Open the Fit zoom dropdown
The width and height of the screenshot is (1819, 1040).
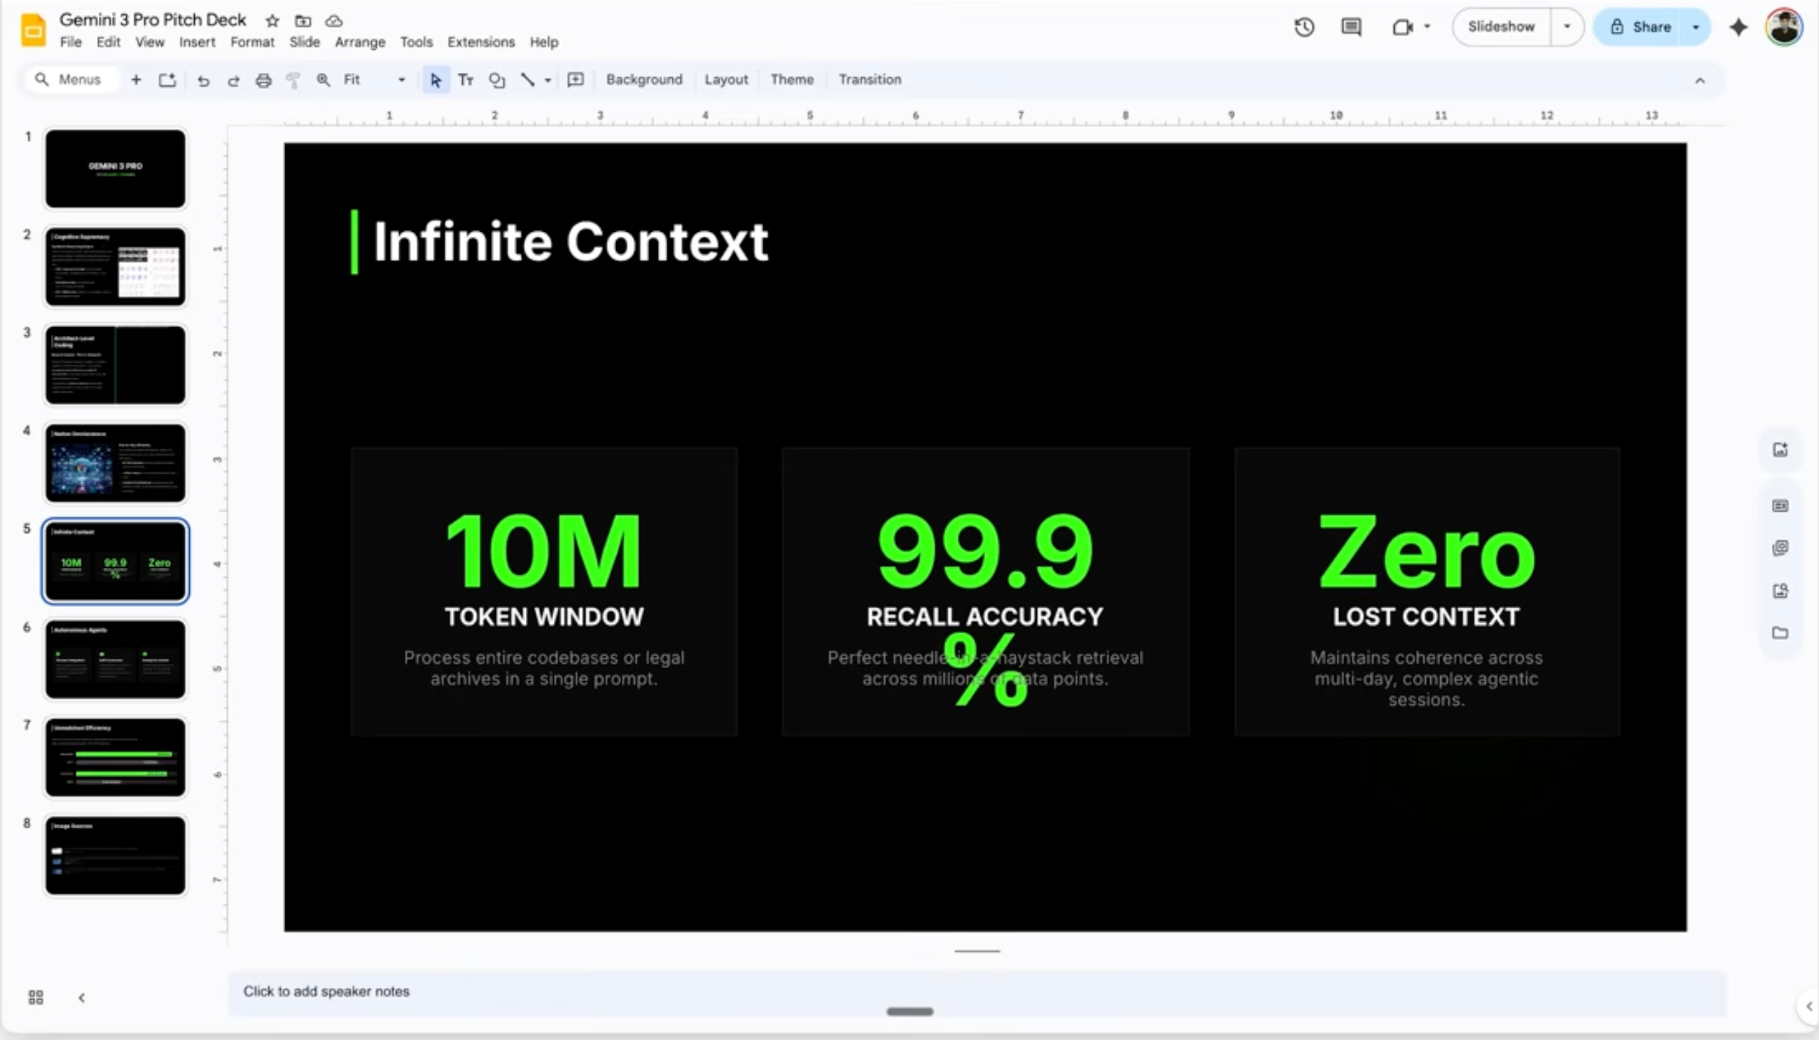374,80
